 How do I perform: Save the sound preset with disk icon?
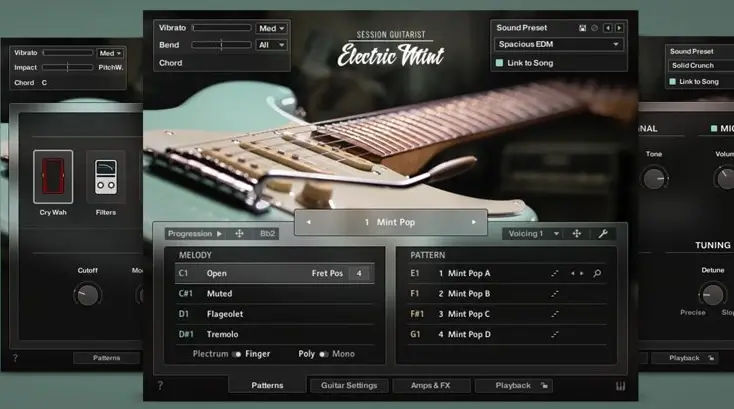click(x=582, y=28)
